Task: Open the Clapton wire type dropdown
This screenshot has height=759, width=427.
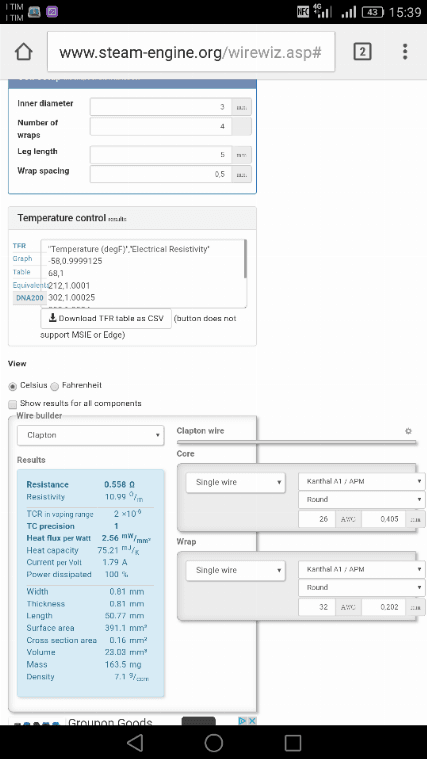Action: (x=91, y=435)
